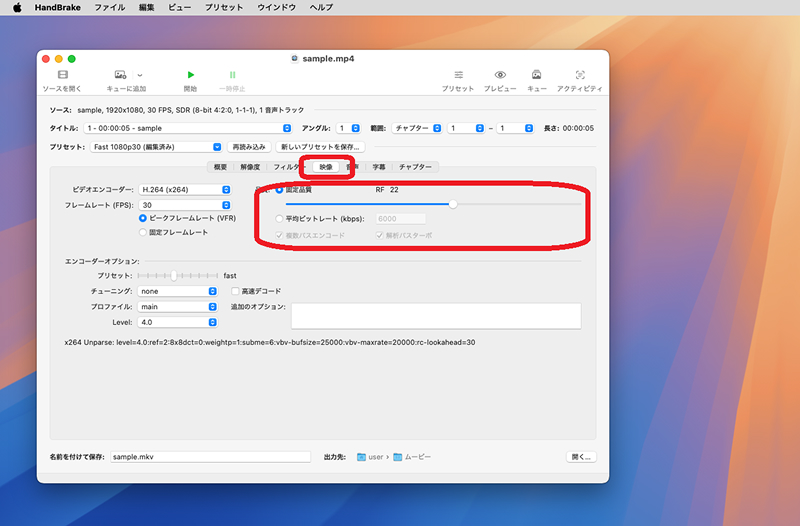Select the Peak Framerate (VFR) radio button
This screenshot has width=800, height=526.
coord(144,217)
